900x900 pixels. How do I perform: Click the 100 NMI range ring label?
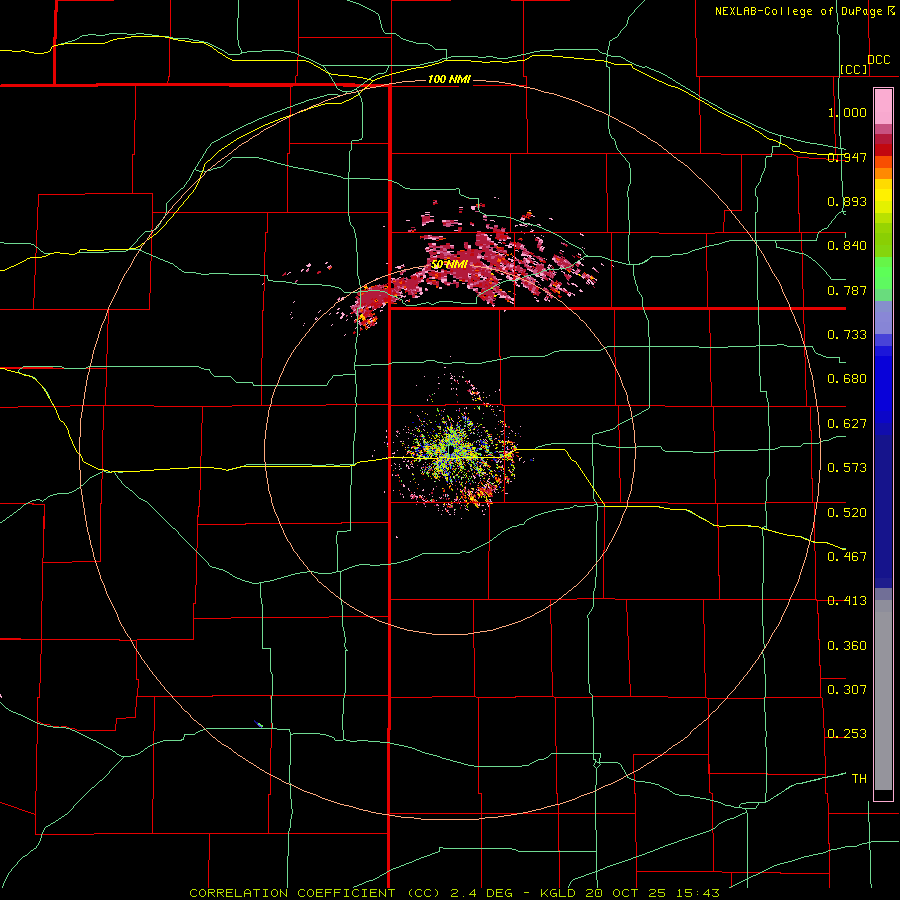pyautogui.click(x=449, y=79)
